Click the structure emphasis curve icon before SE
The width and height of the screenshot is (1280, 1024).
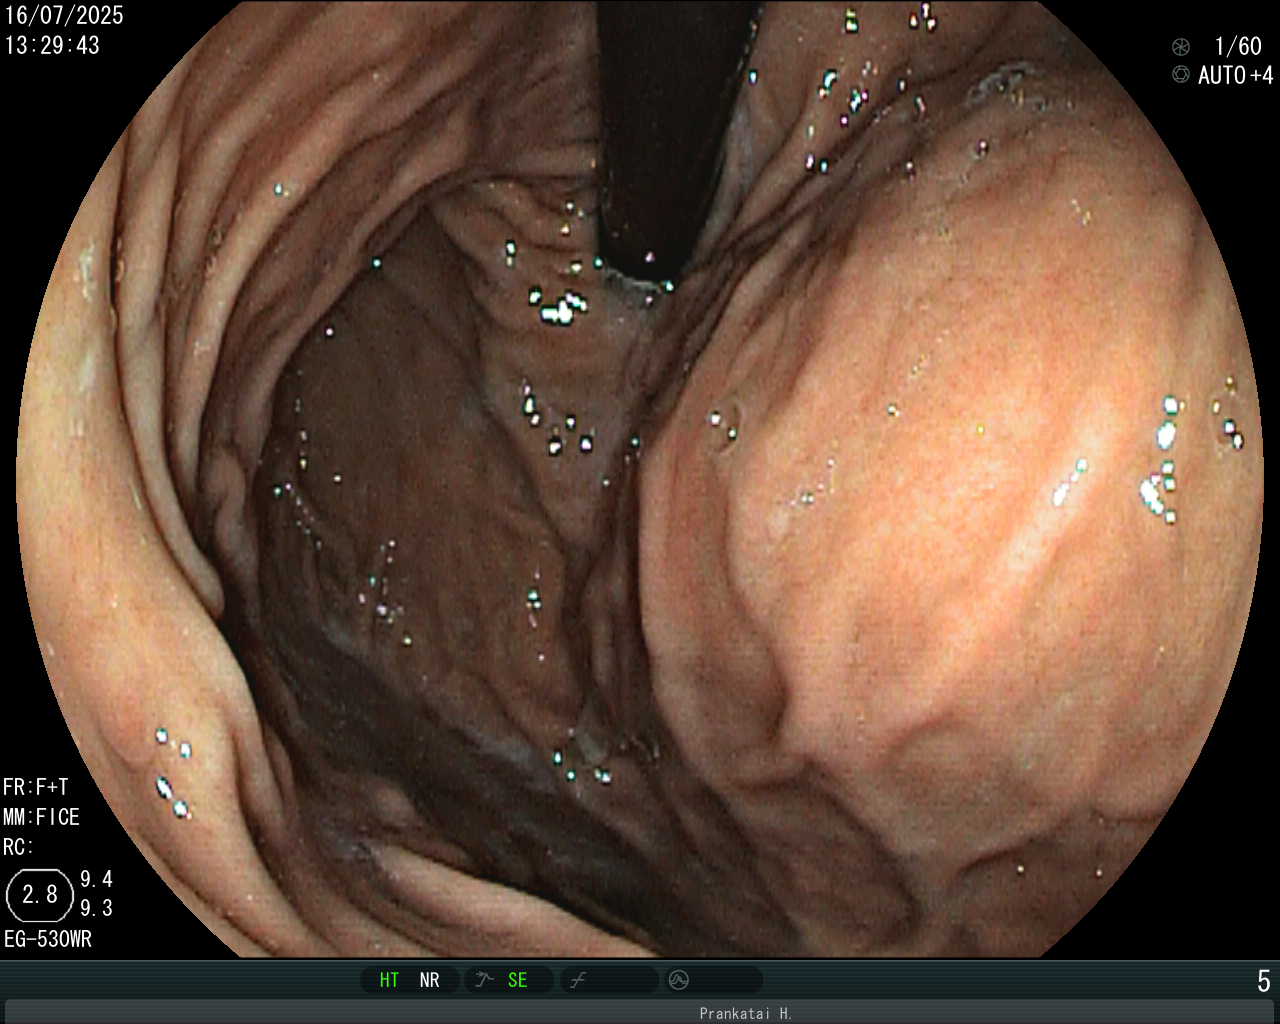point(485,980)
